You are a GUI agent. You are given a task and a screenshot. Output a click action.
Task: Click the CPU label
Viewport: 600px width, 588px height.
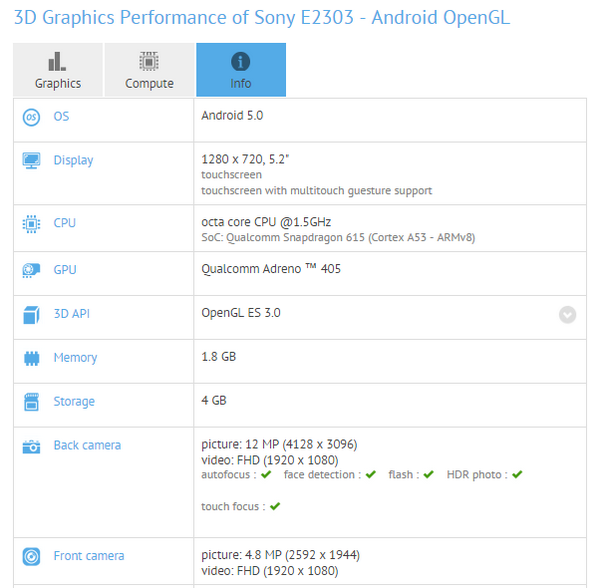click(x=64, y=223)
